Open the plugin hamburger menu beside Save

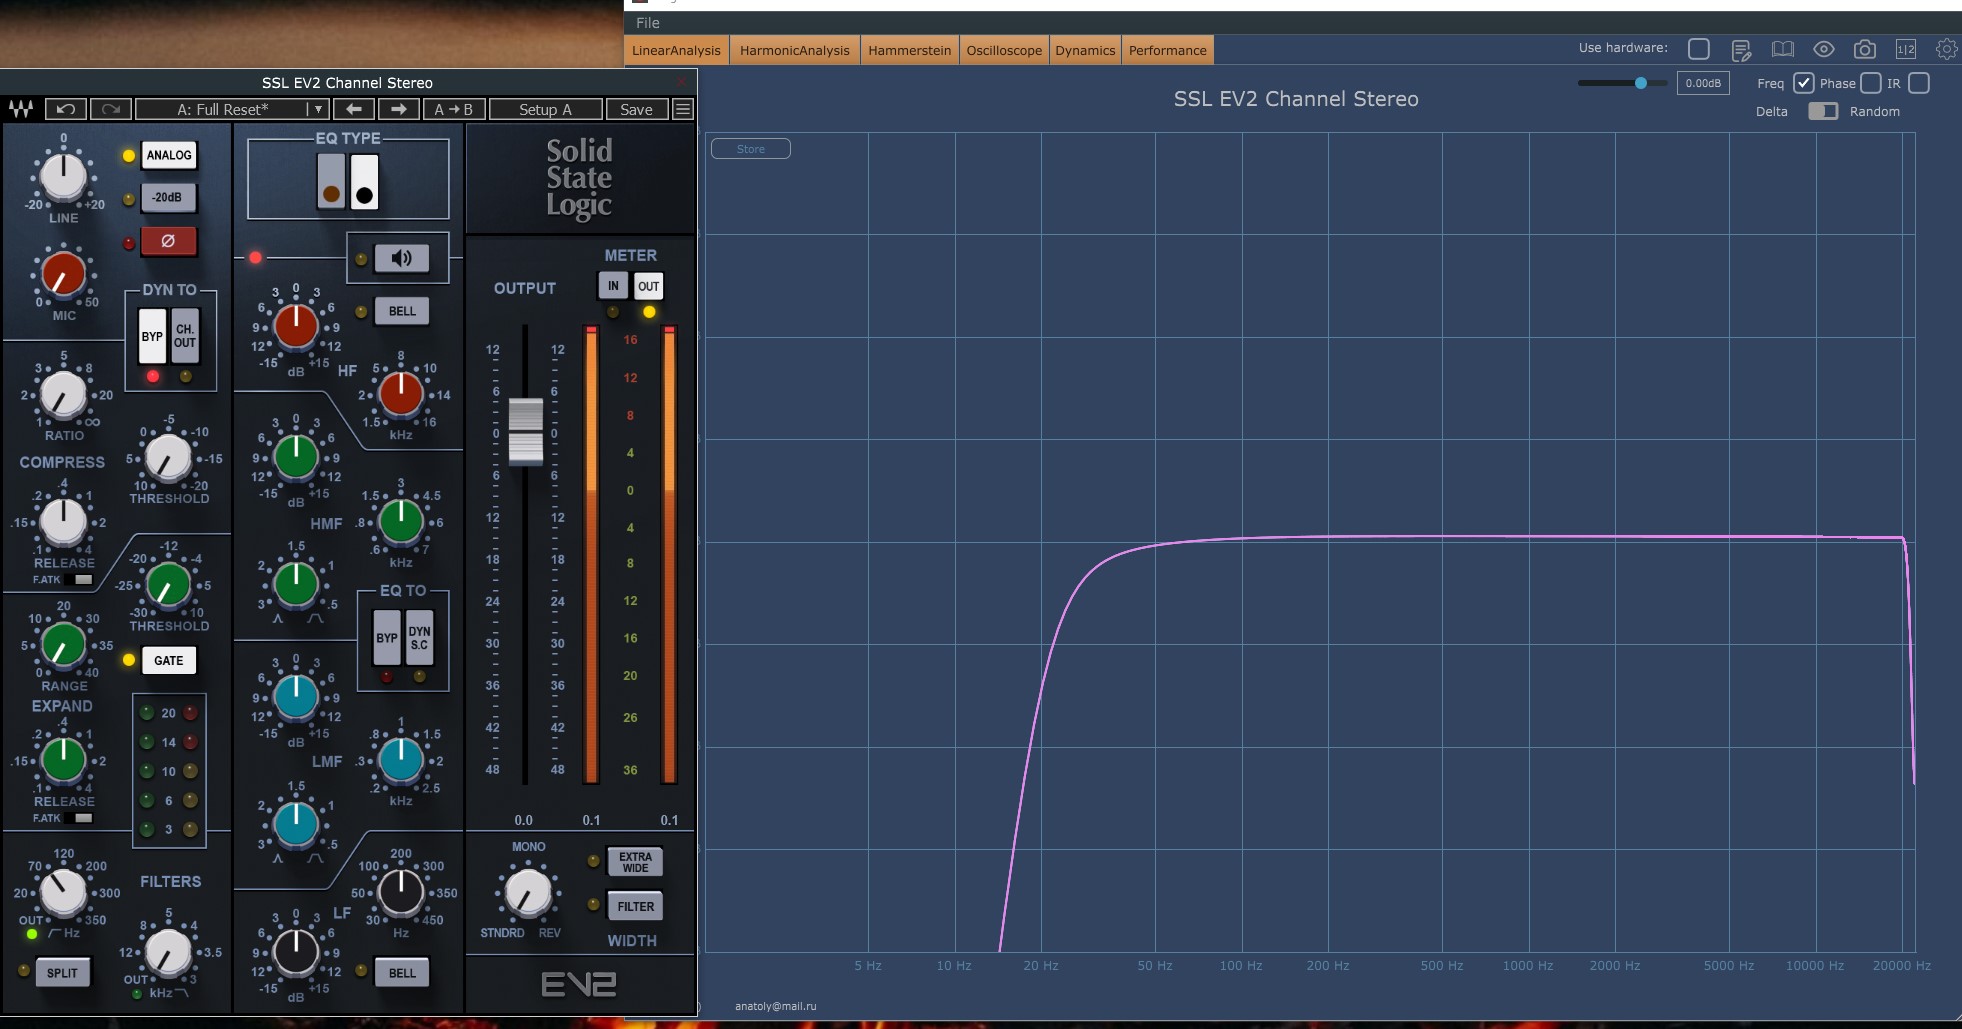683,109
